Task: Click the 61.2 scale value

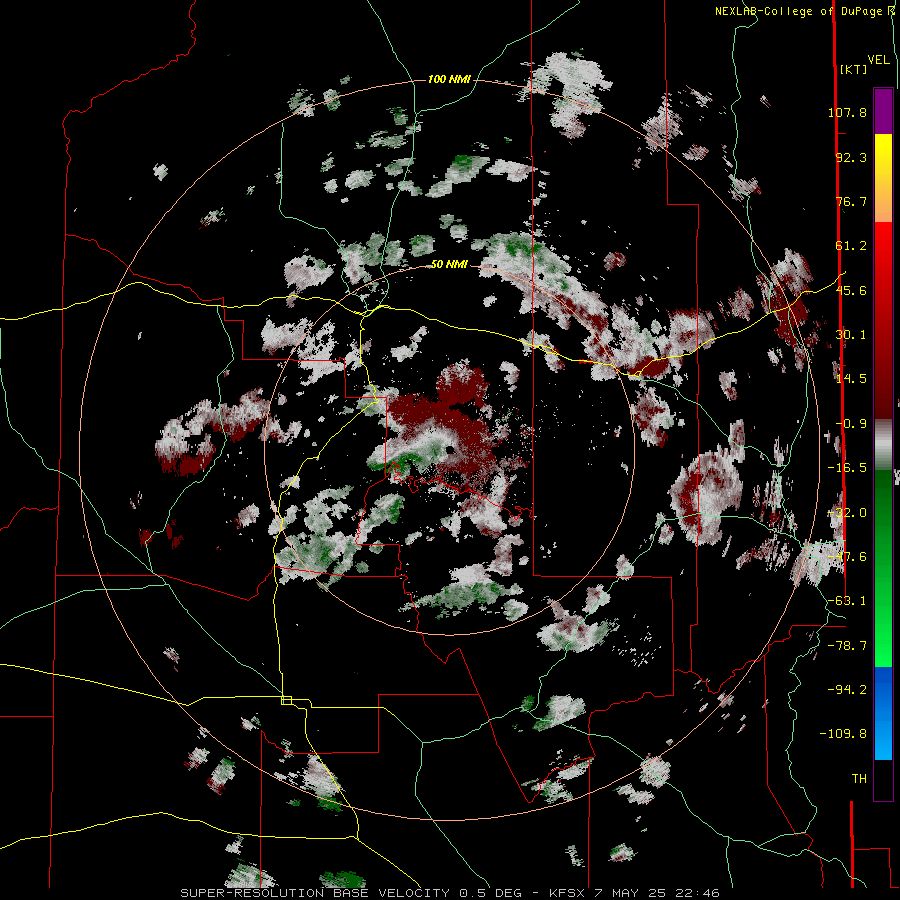Action: coord(851,246)
